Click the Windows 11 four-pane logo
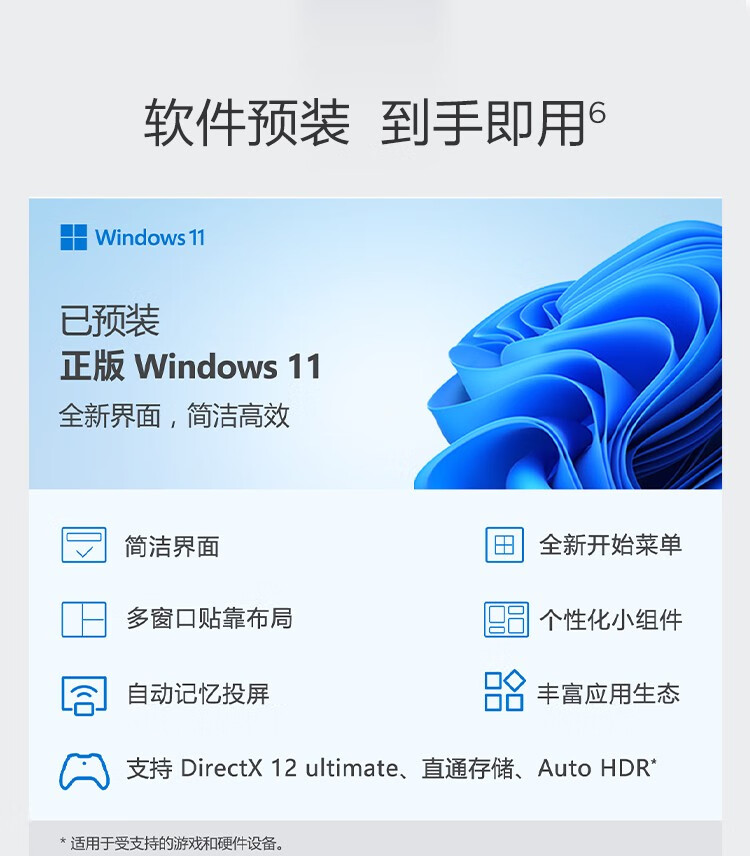 73,237
